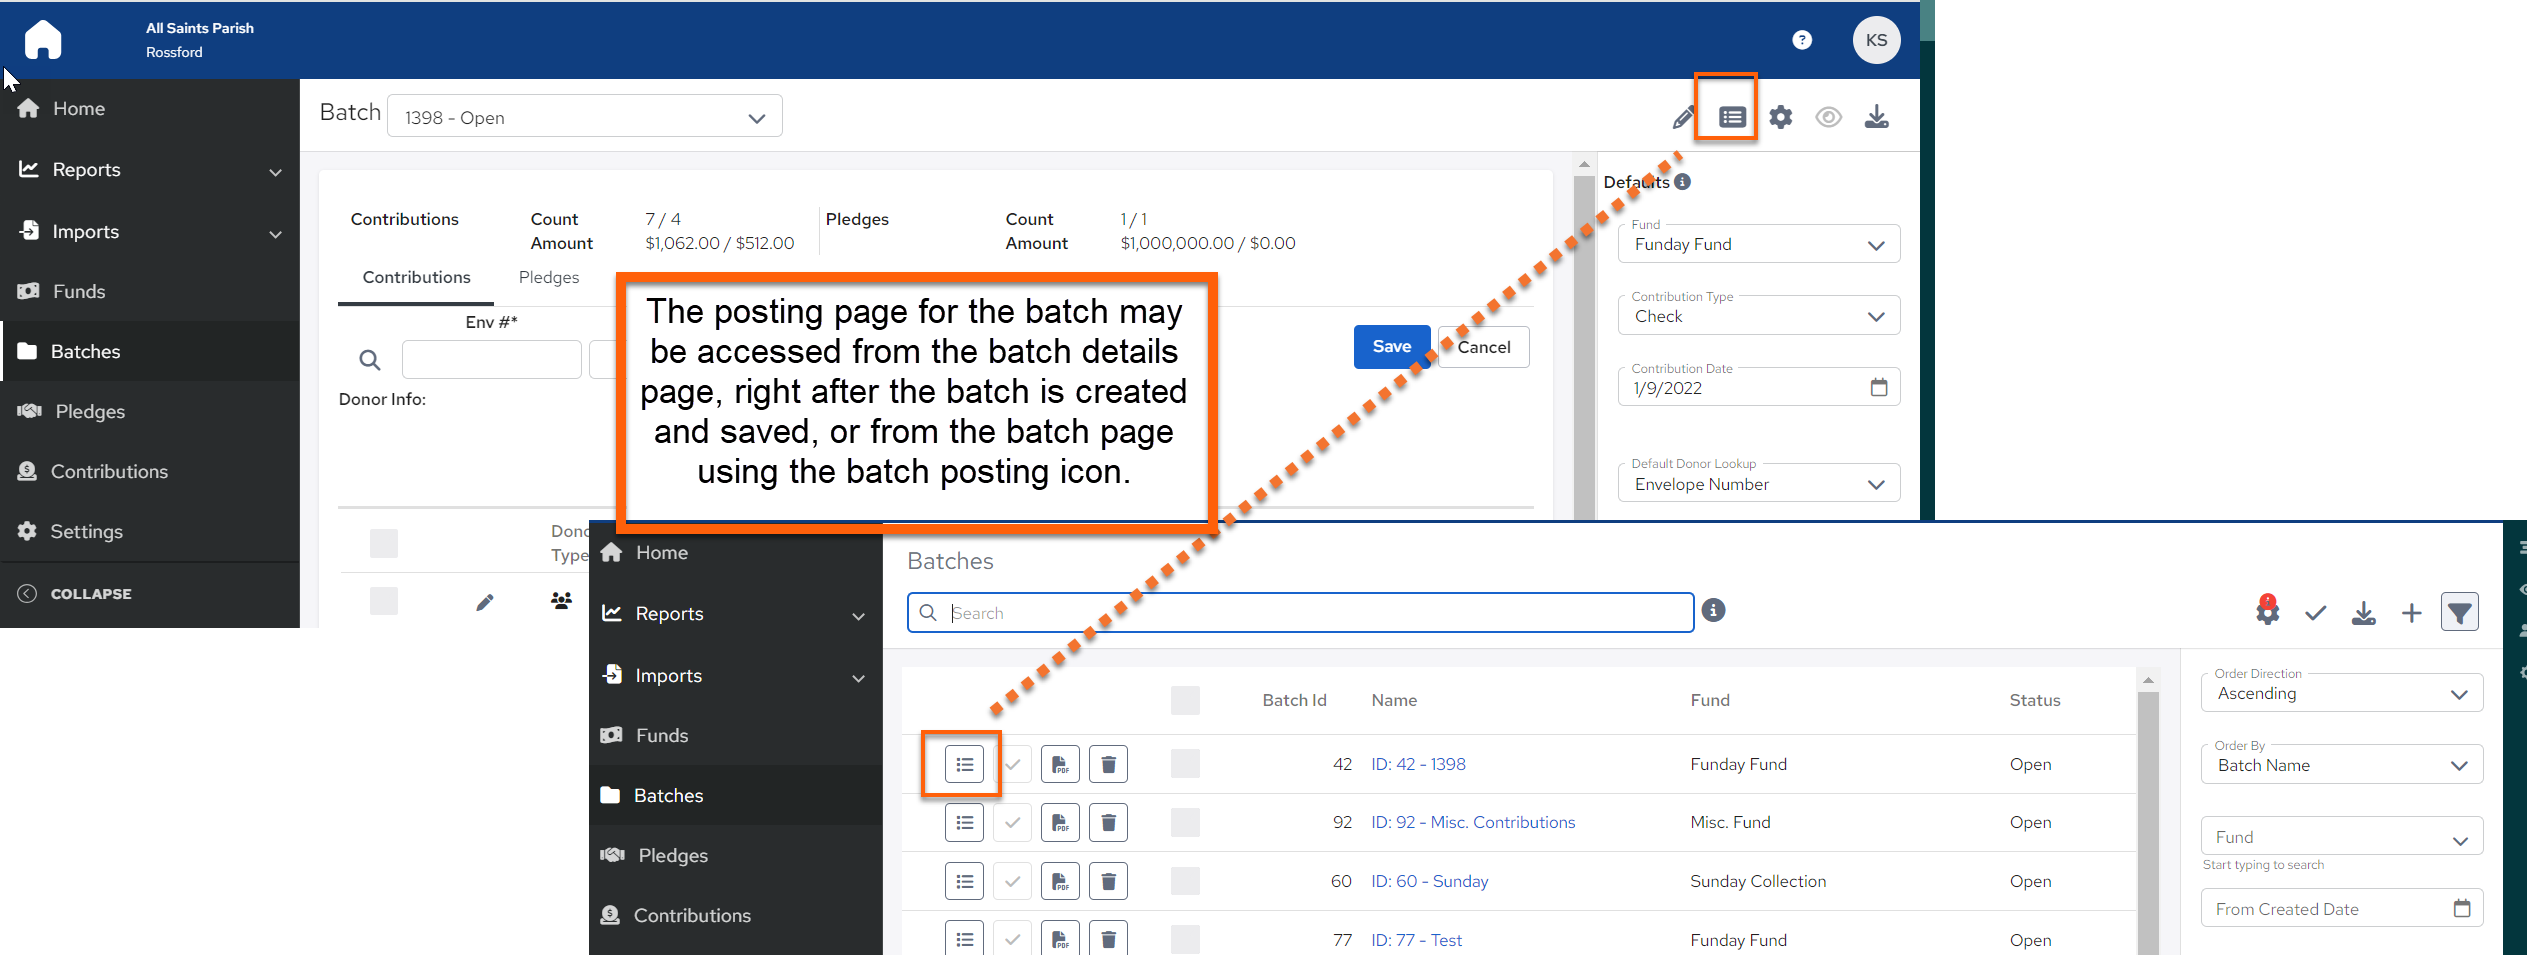Select the Pledges tab

tap(548, 278)
